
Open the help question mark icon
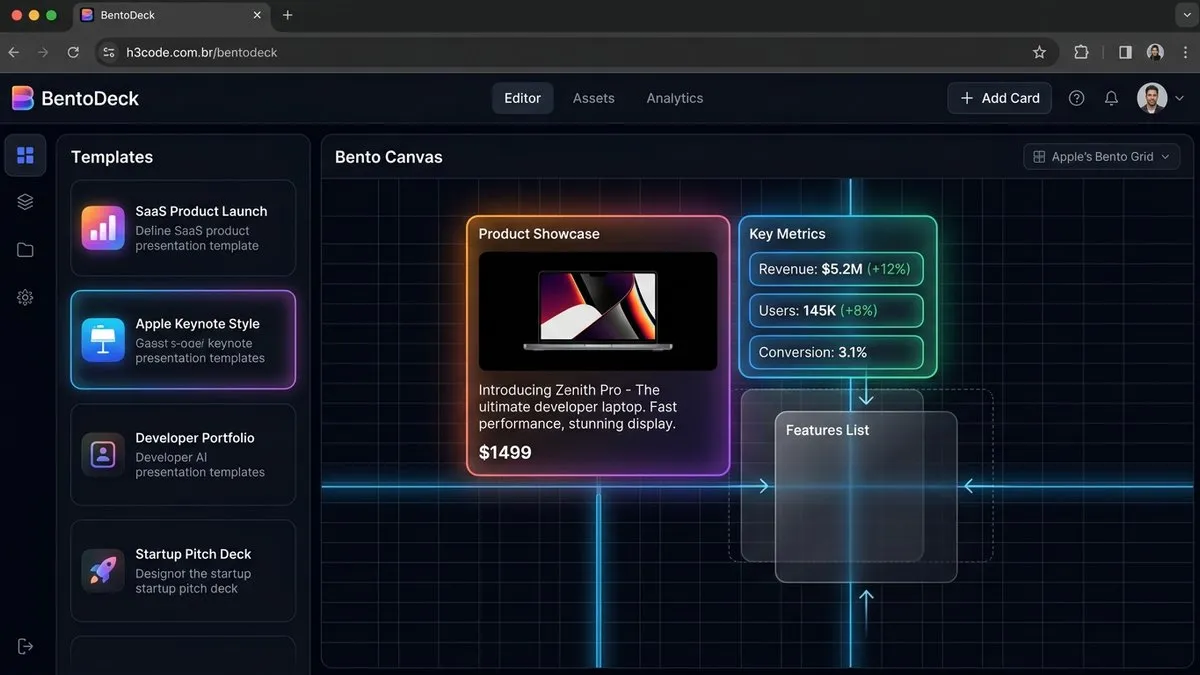tap(1077, 98)
